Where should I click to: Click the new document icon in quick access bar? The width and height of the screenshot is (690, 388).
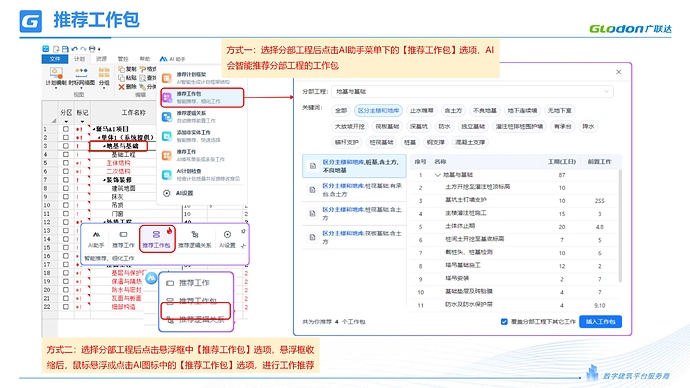[x=56, y=49]
